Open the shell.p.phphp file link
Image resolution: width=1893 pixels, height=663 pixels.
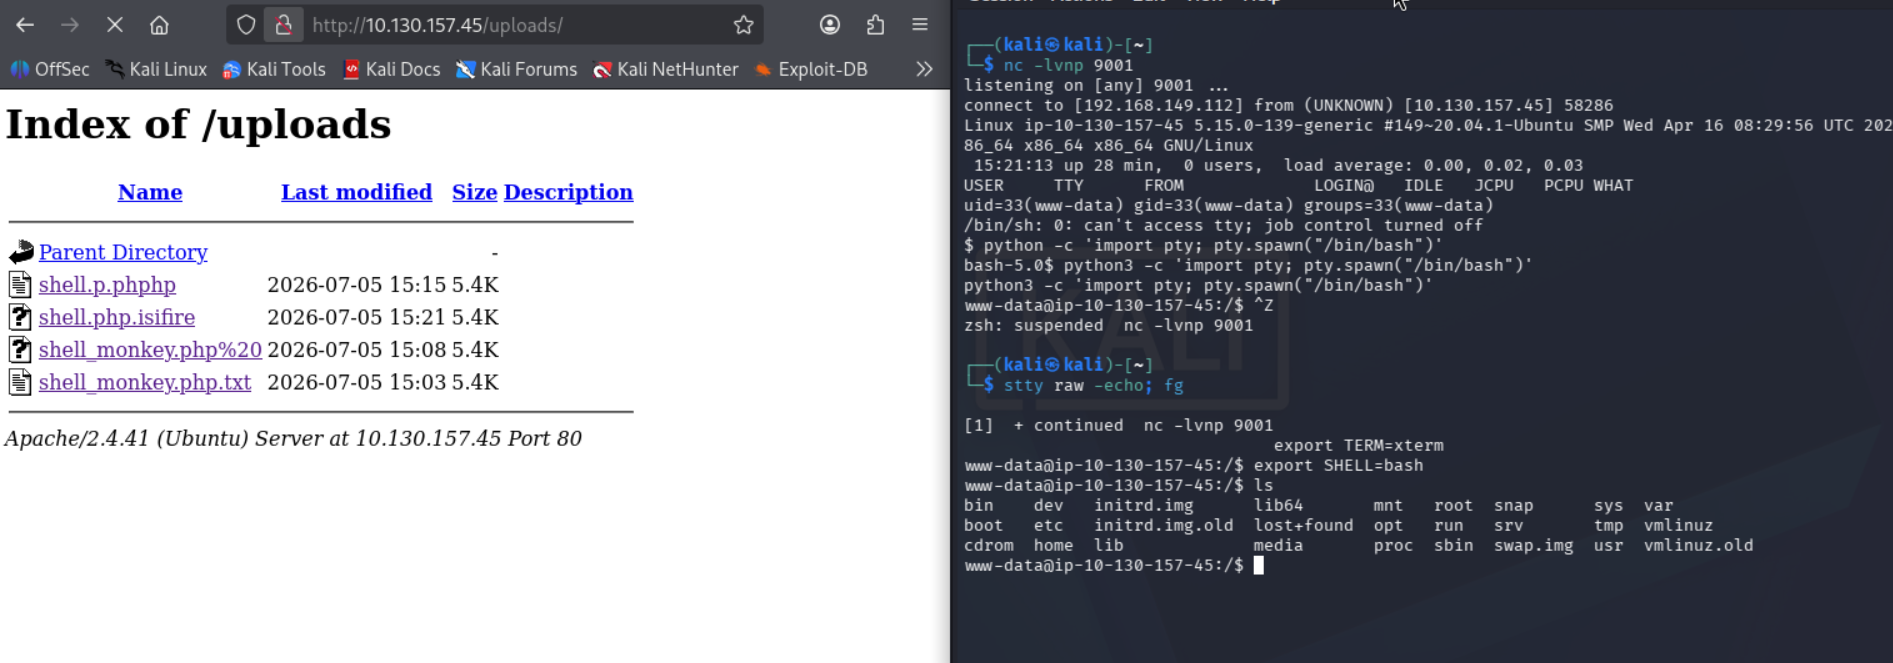pyautogui.click(x=107, y=285)
